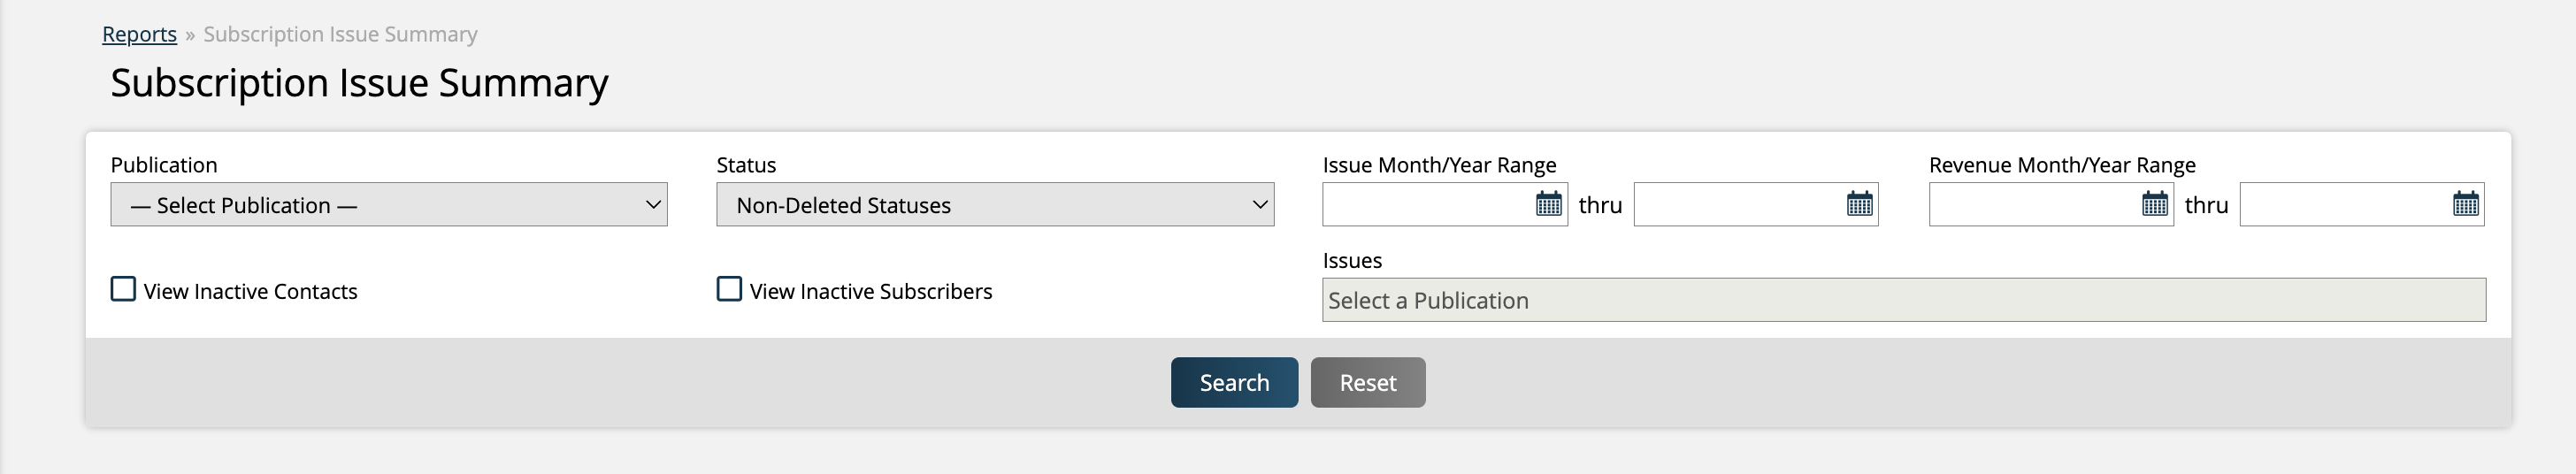Viewport: 2576px width, 474px height.
Task: Click the Status field label
Action: click(746, 165)
